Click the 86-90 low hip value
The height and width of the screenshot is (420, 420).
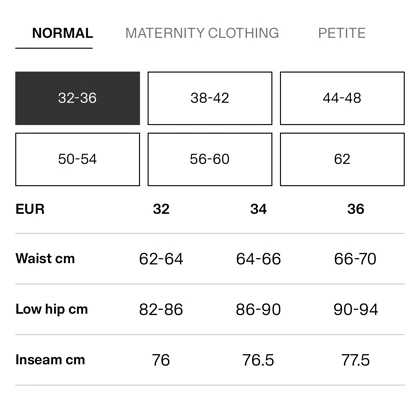pos(258,309)
